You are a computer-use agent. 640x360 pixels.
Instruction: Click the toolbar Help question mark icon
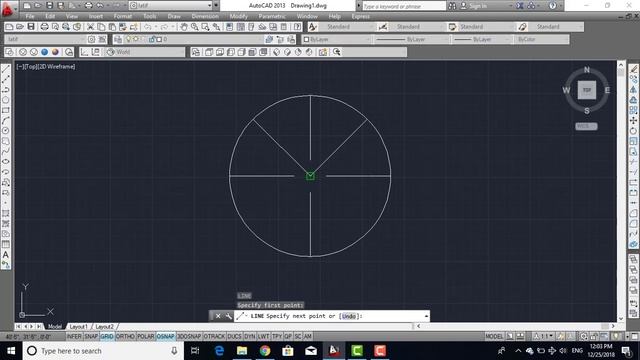point(298,27)
